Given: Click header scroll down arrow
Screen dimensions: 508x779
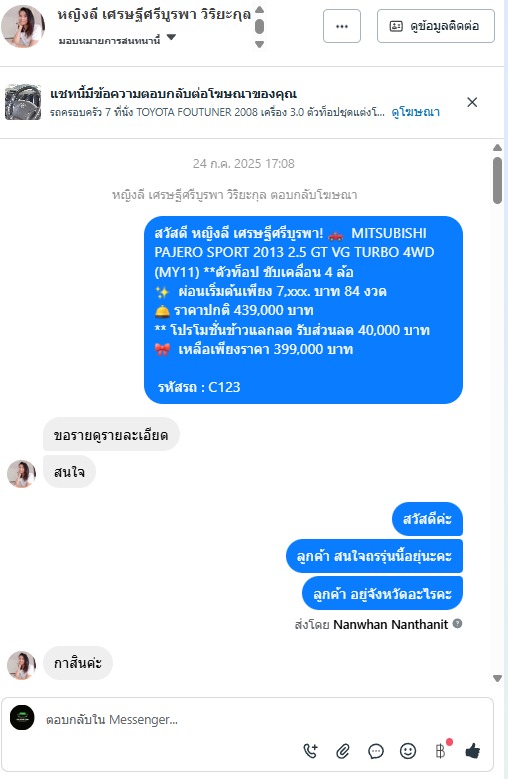Looking at the screenshot, I should click(x=259, y=44).
